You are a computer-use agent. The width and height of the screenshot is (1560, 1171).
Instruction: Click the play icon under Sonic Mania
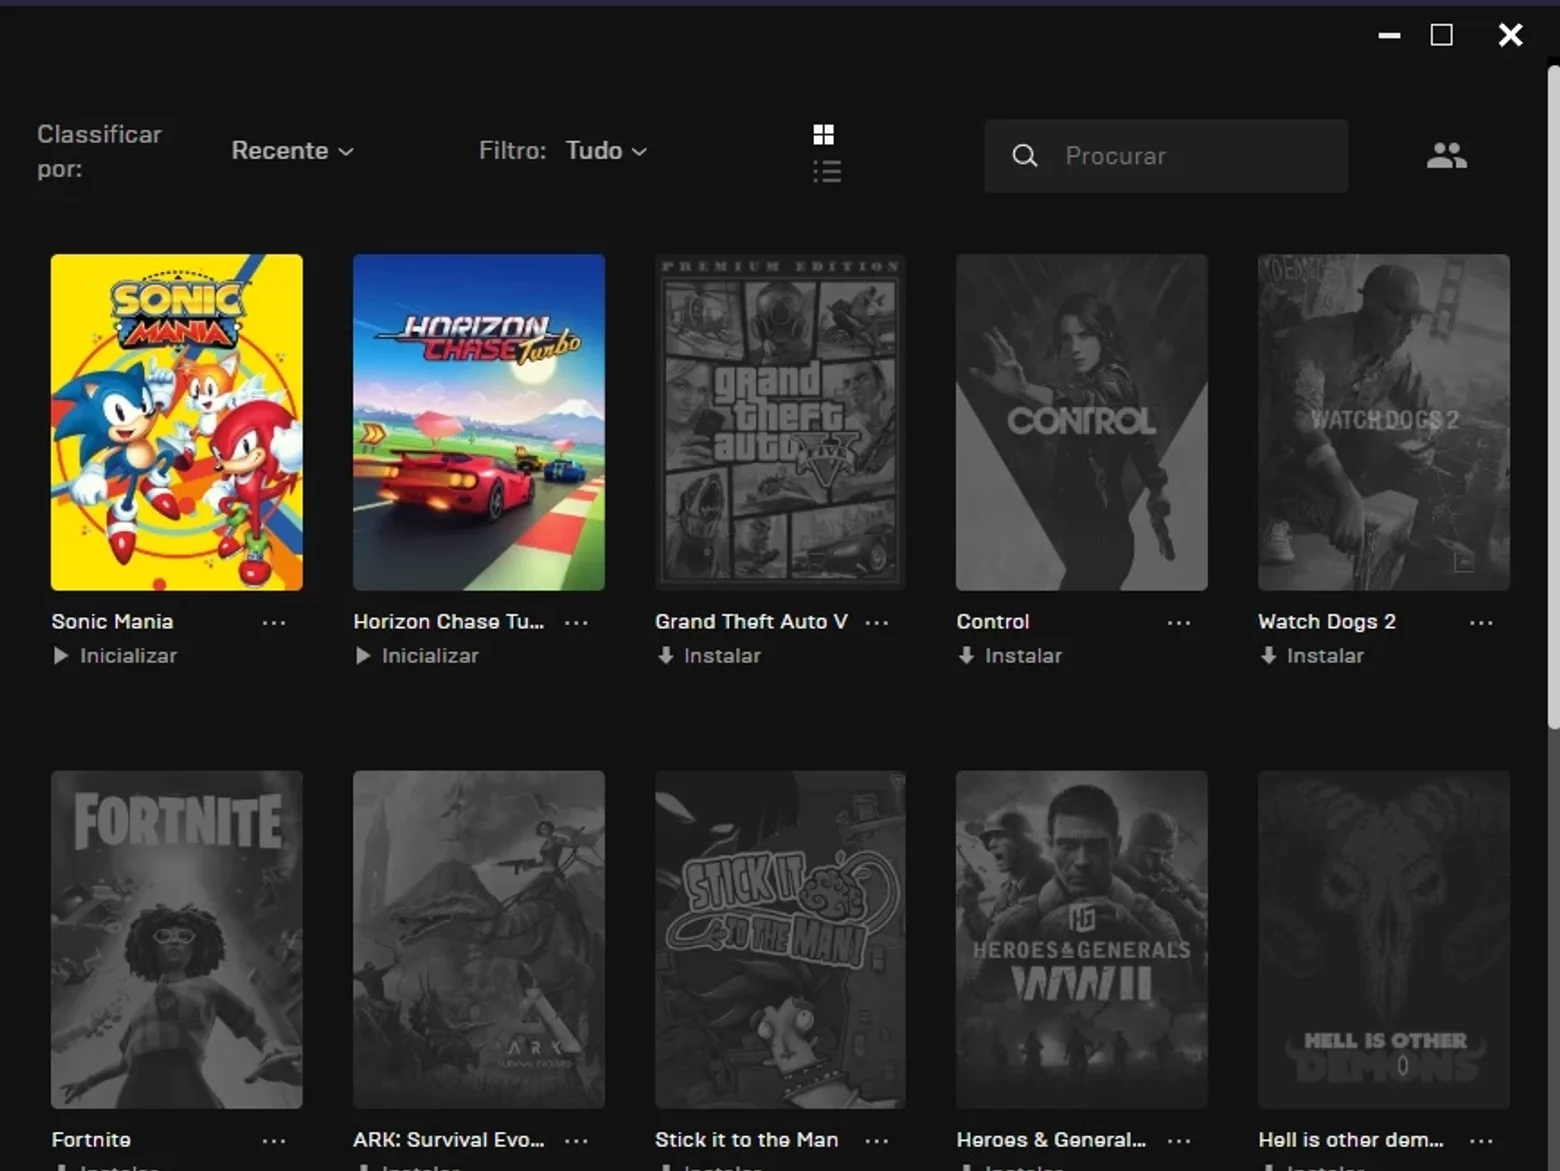coord(61,656)
